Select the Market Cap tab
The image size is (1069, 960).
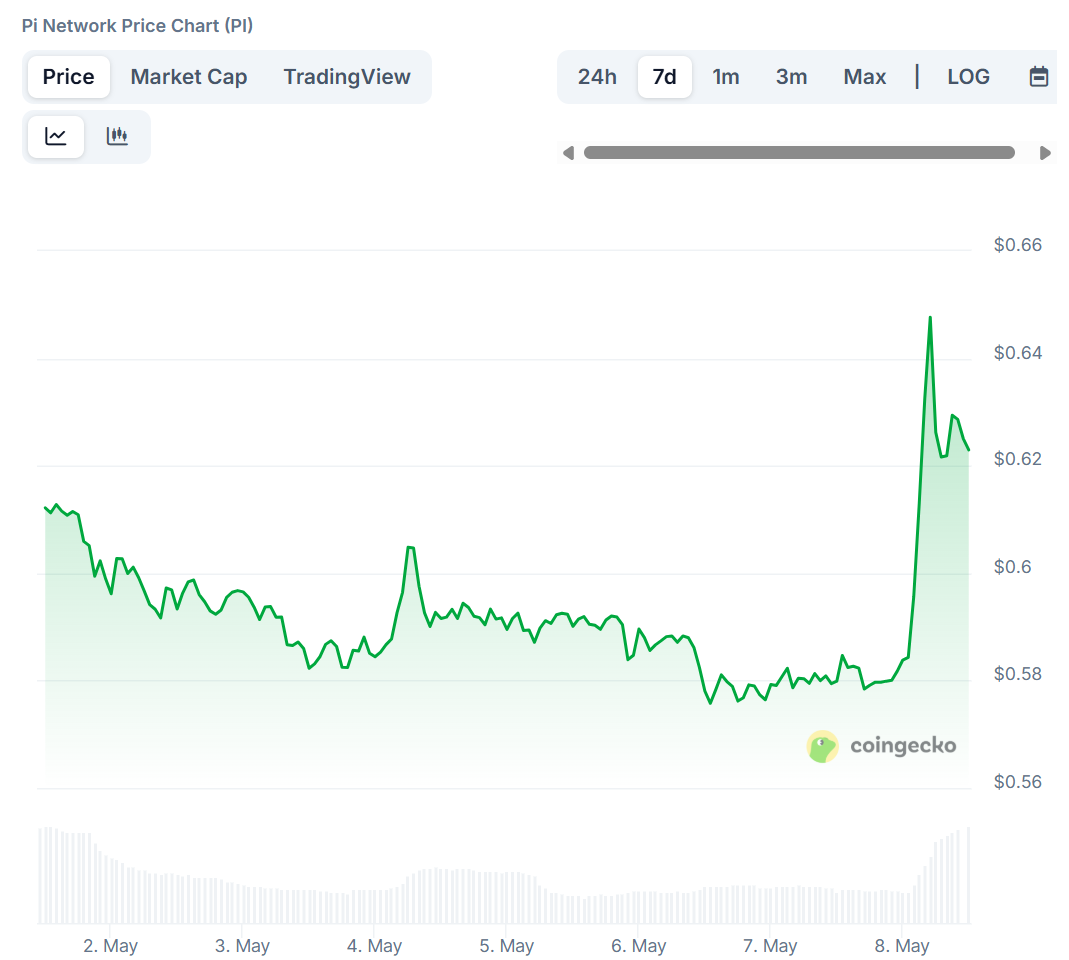(189, 77)
